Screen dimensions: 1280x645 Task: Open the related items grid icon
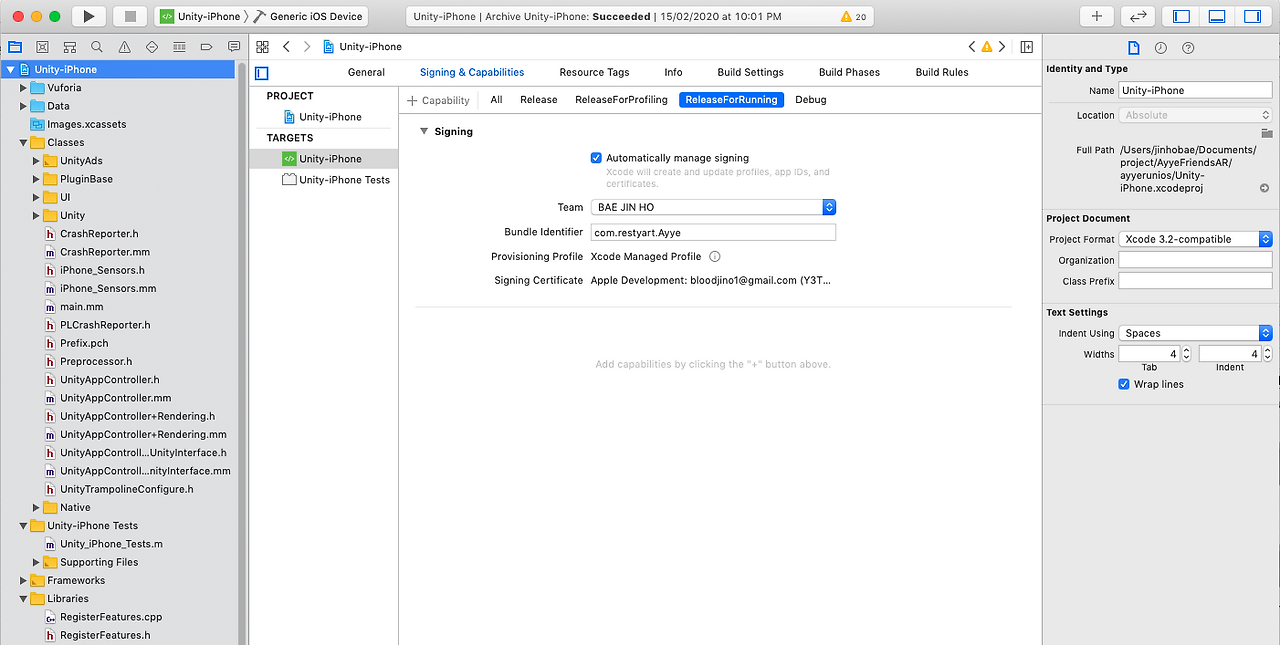(x=262, y=47)
